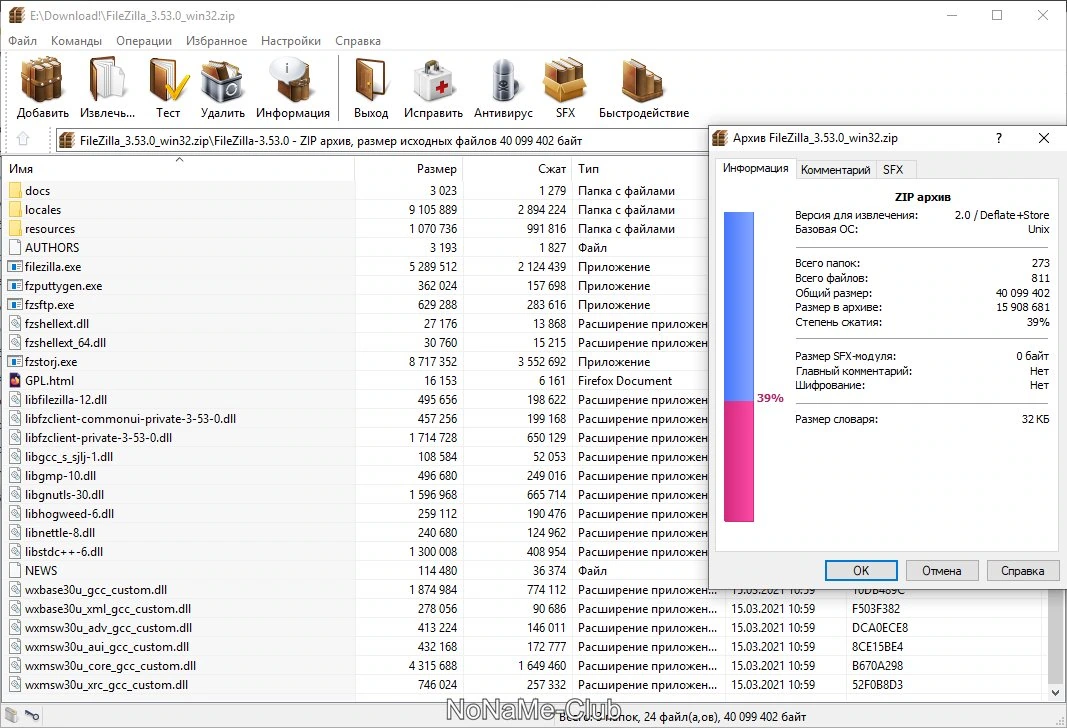Sort by the Сжат column header

pos(517,169)
